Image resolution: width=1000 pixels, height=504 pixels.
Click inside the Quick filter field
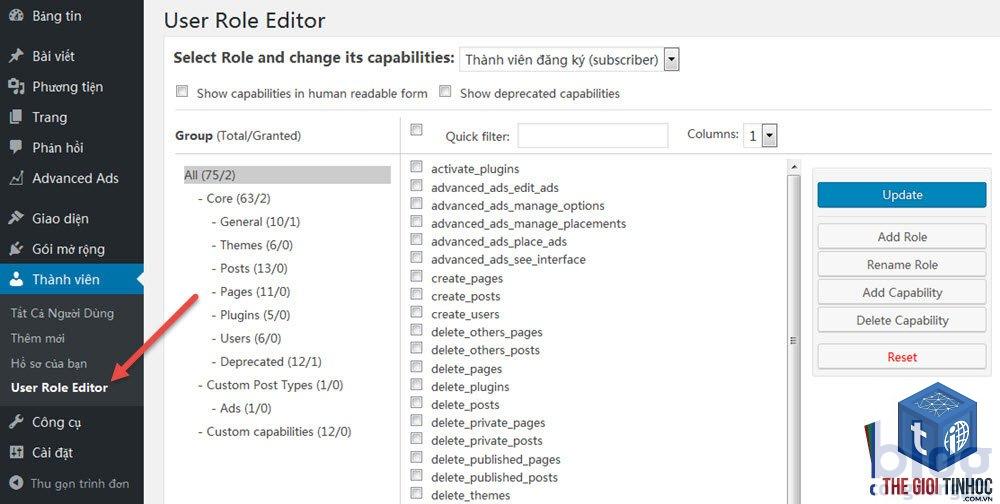pos(593,136)
